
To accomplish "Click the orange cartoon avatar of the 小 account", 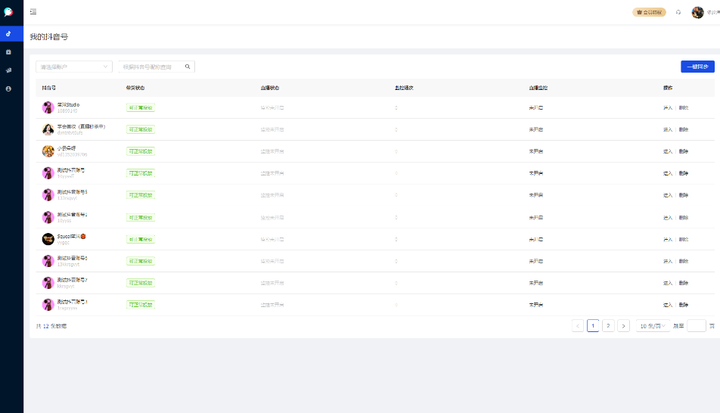I will 48,151.
